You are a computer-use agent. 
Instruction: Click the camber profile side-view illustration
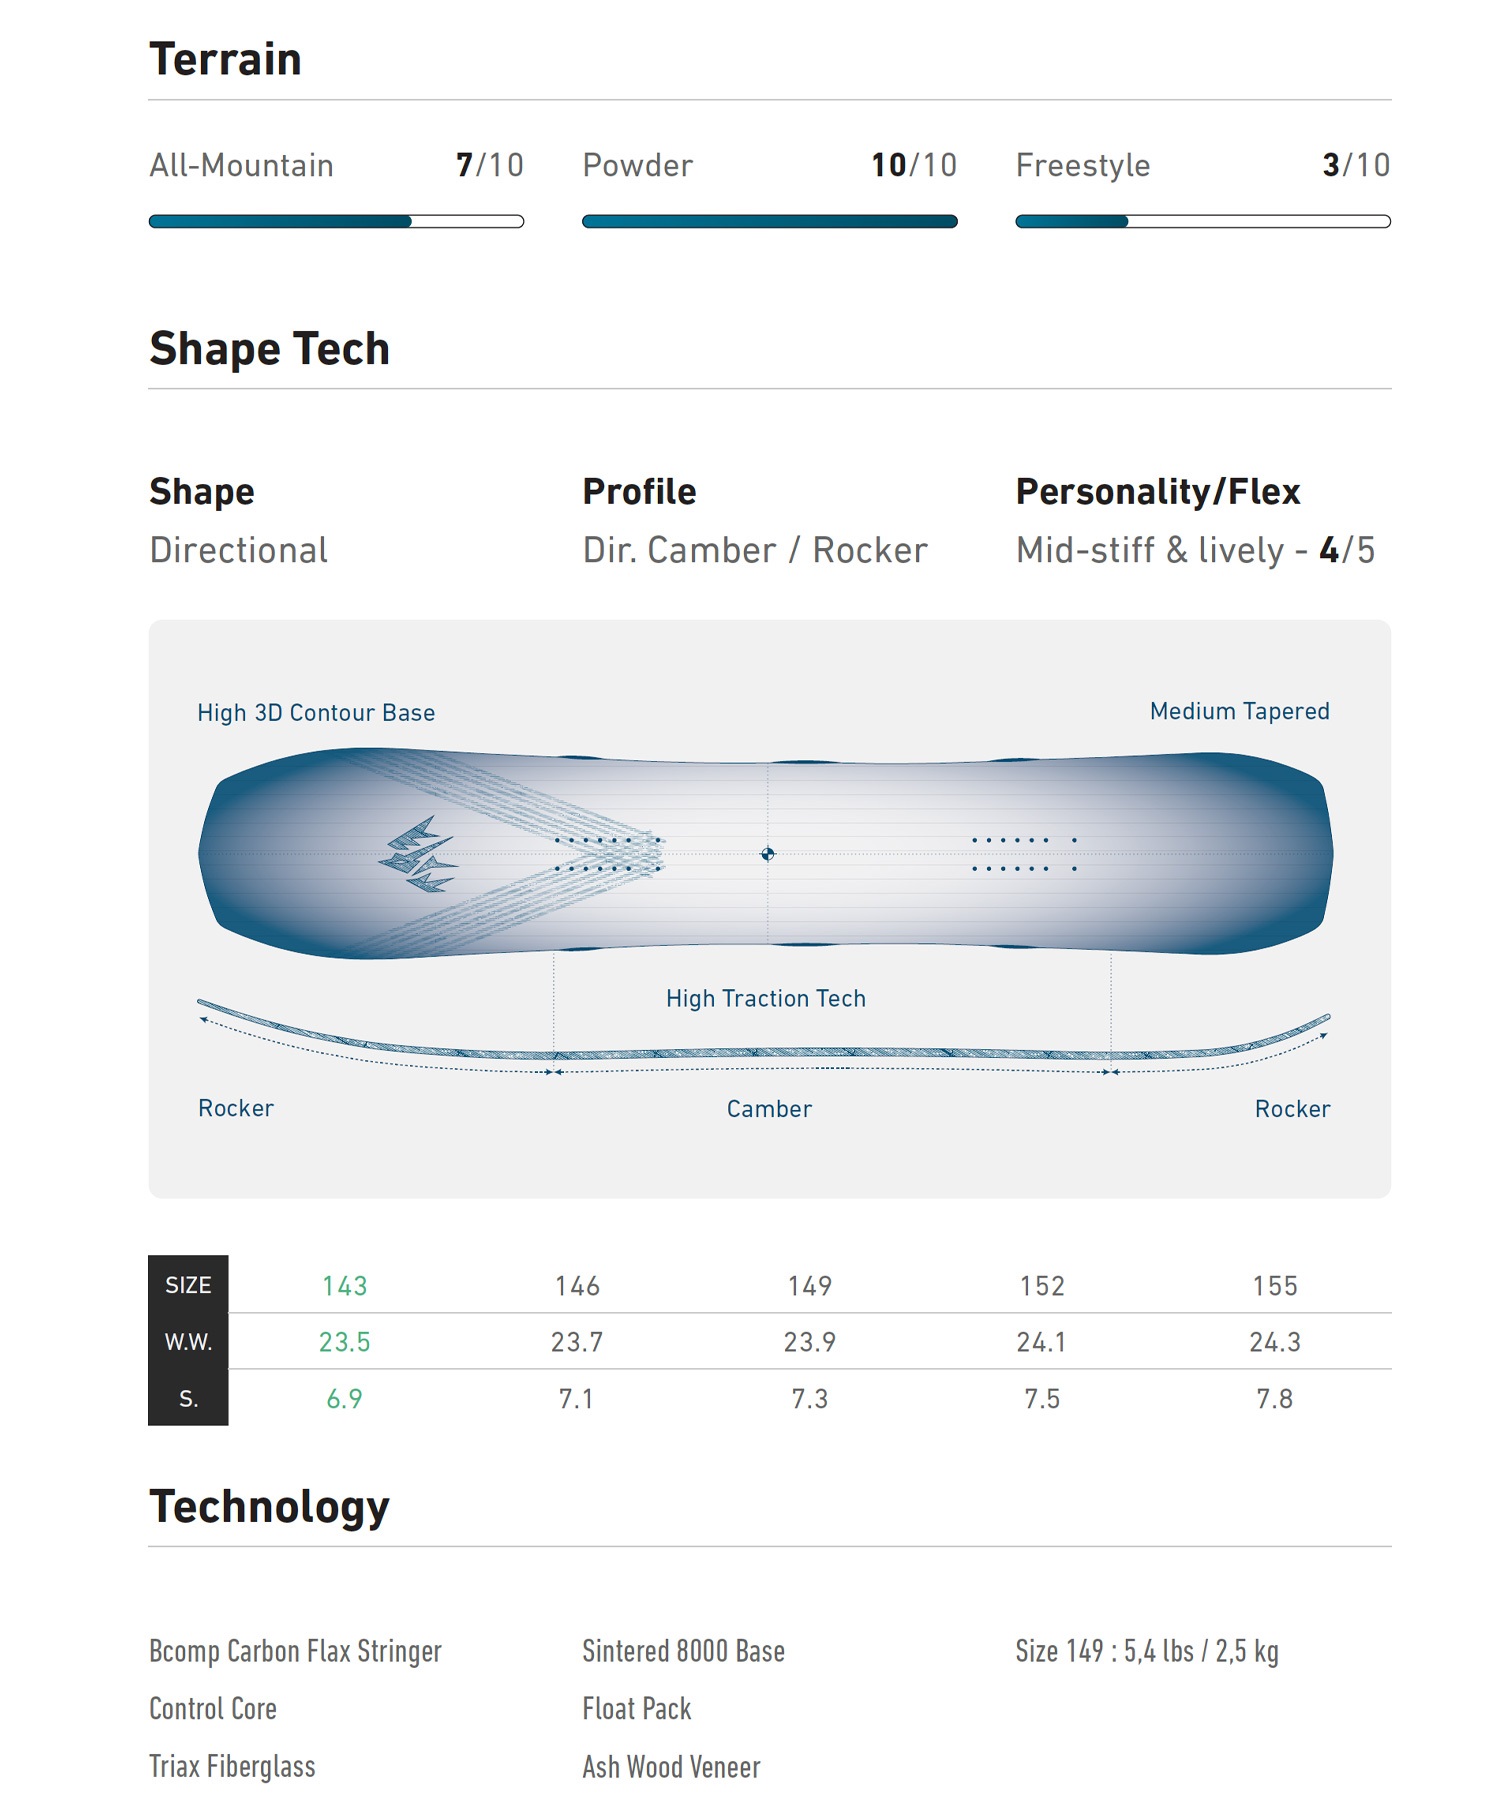[764, 1038]
